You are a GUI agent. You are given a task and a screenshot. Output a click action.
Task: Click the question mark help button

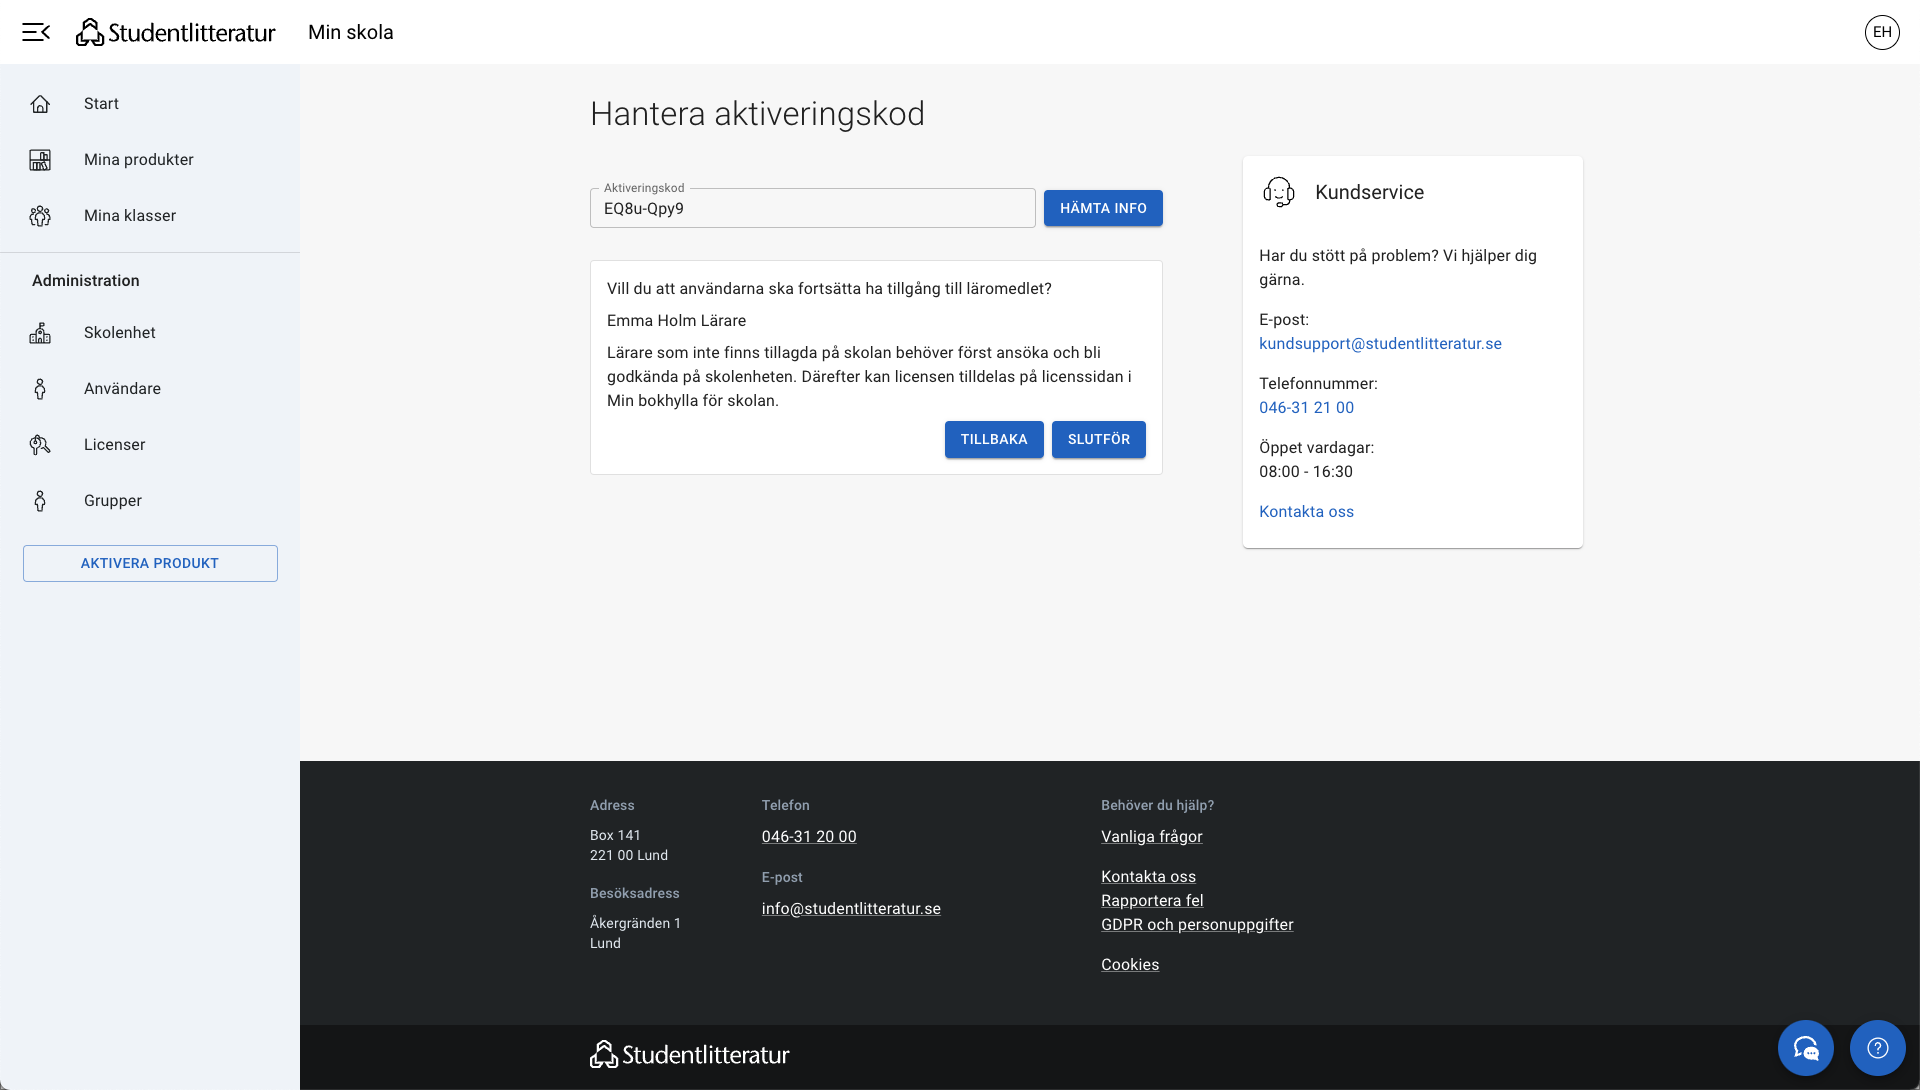click(1877, 1047)
